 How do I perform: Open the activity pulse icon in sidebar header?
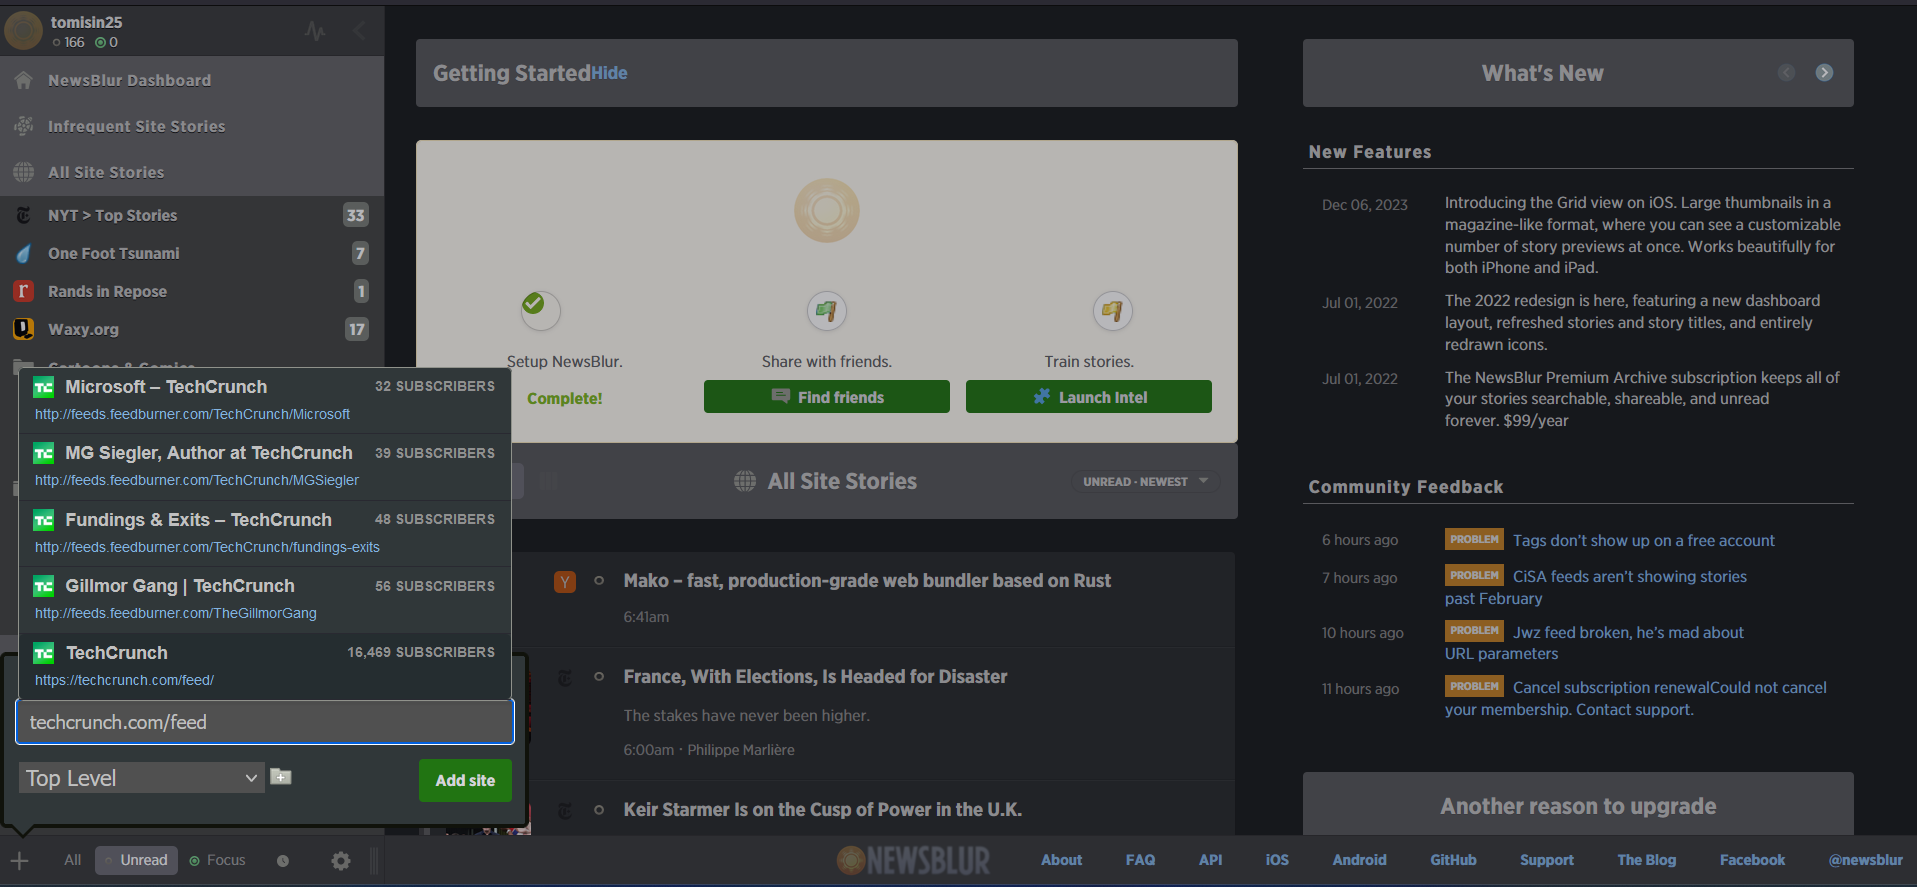[x=315, y=31]
